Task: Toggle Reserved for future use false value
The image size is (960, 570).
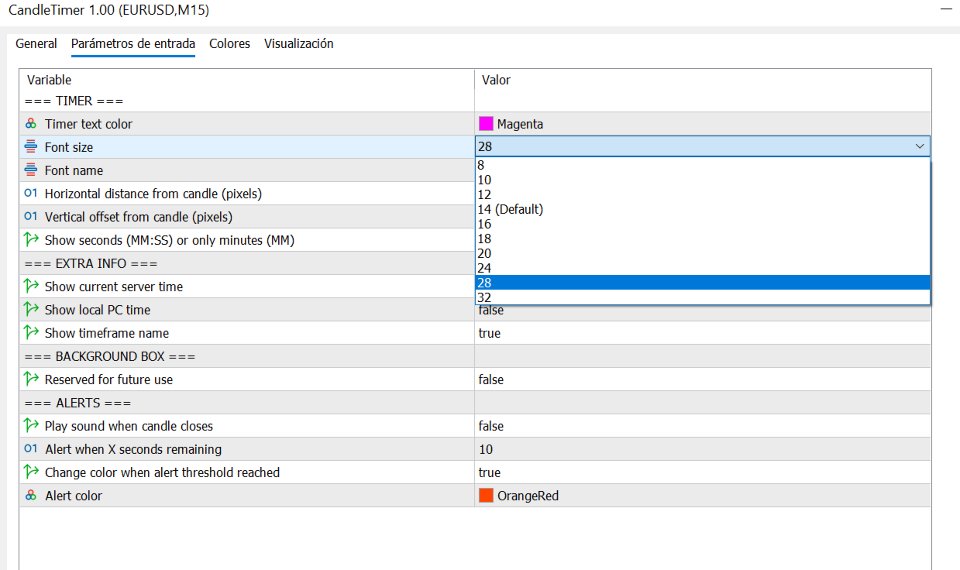Action: tap(491, 380)
